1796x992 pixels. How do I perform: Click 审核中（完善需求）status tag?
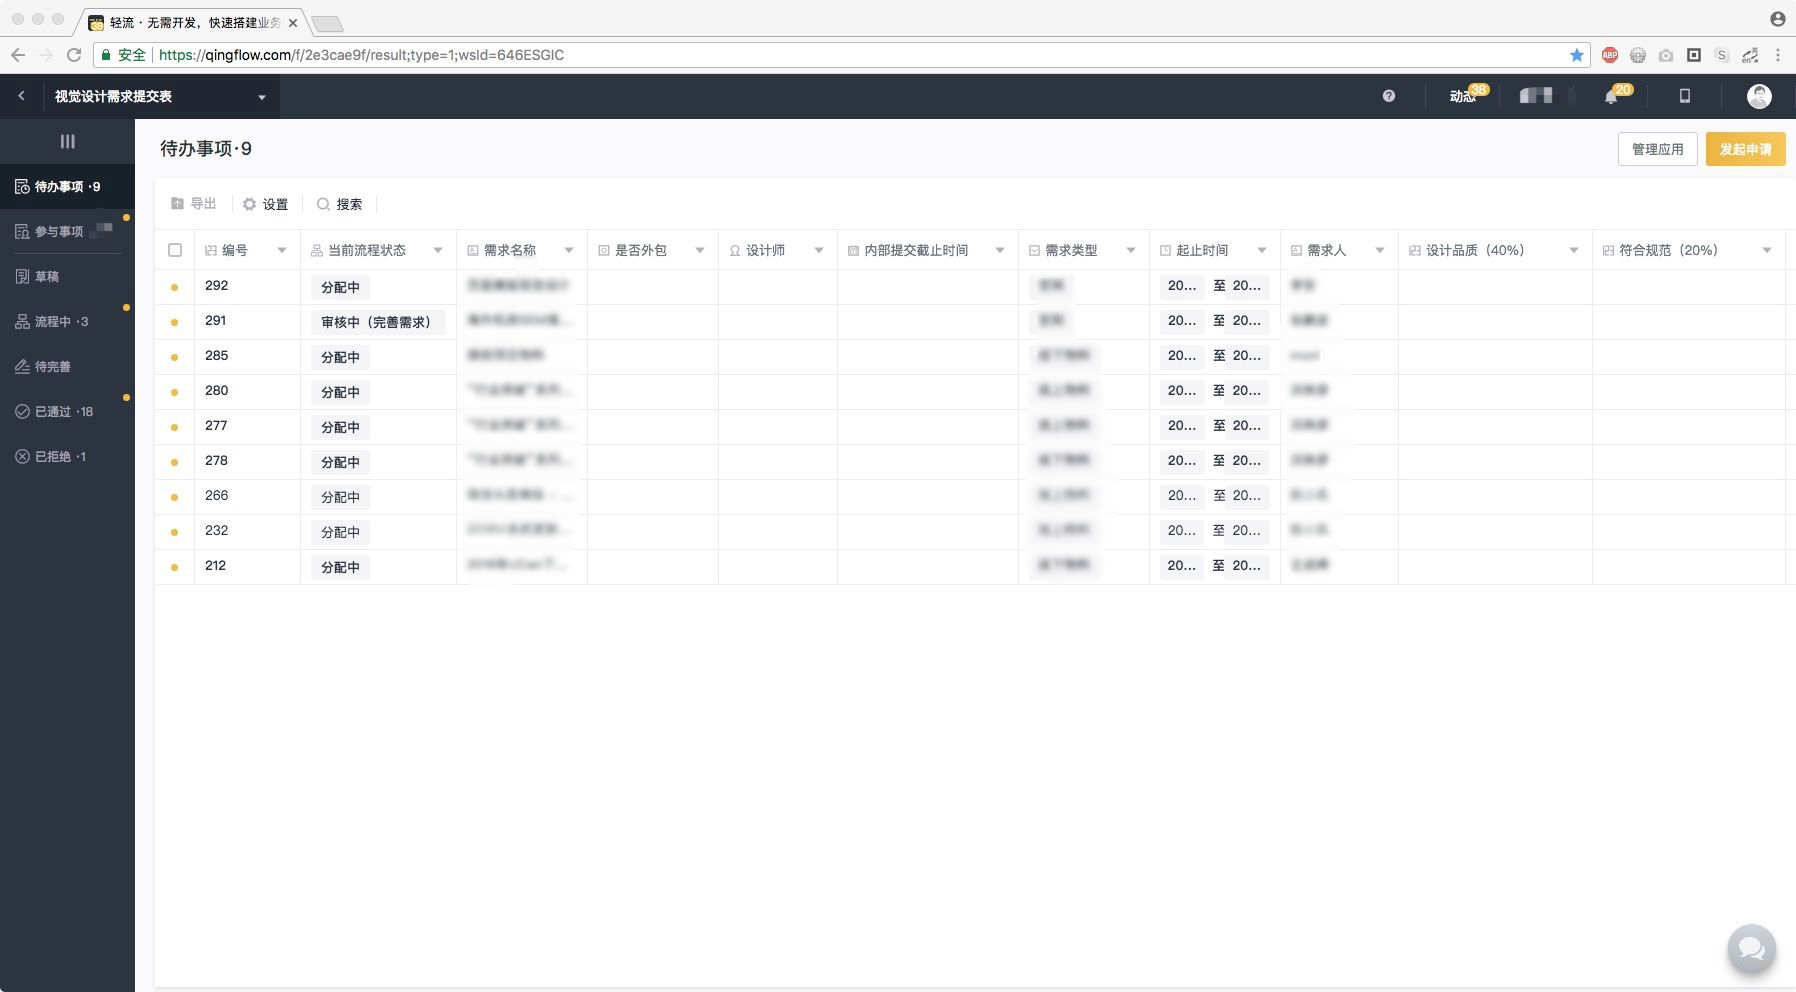tap(376, 322)
